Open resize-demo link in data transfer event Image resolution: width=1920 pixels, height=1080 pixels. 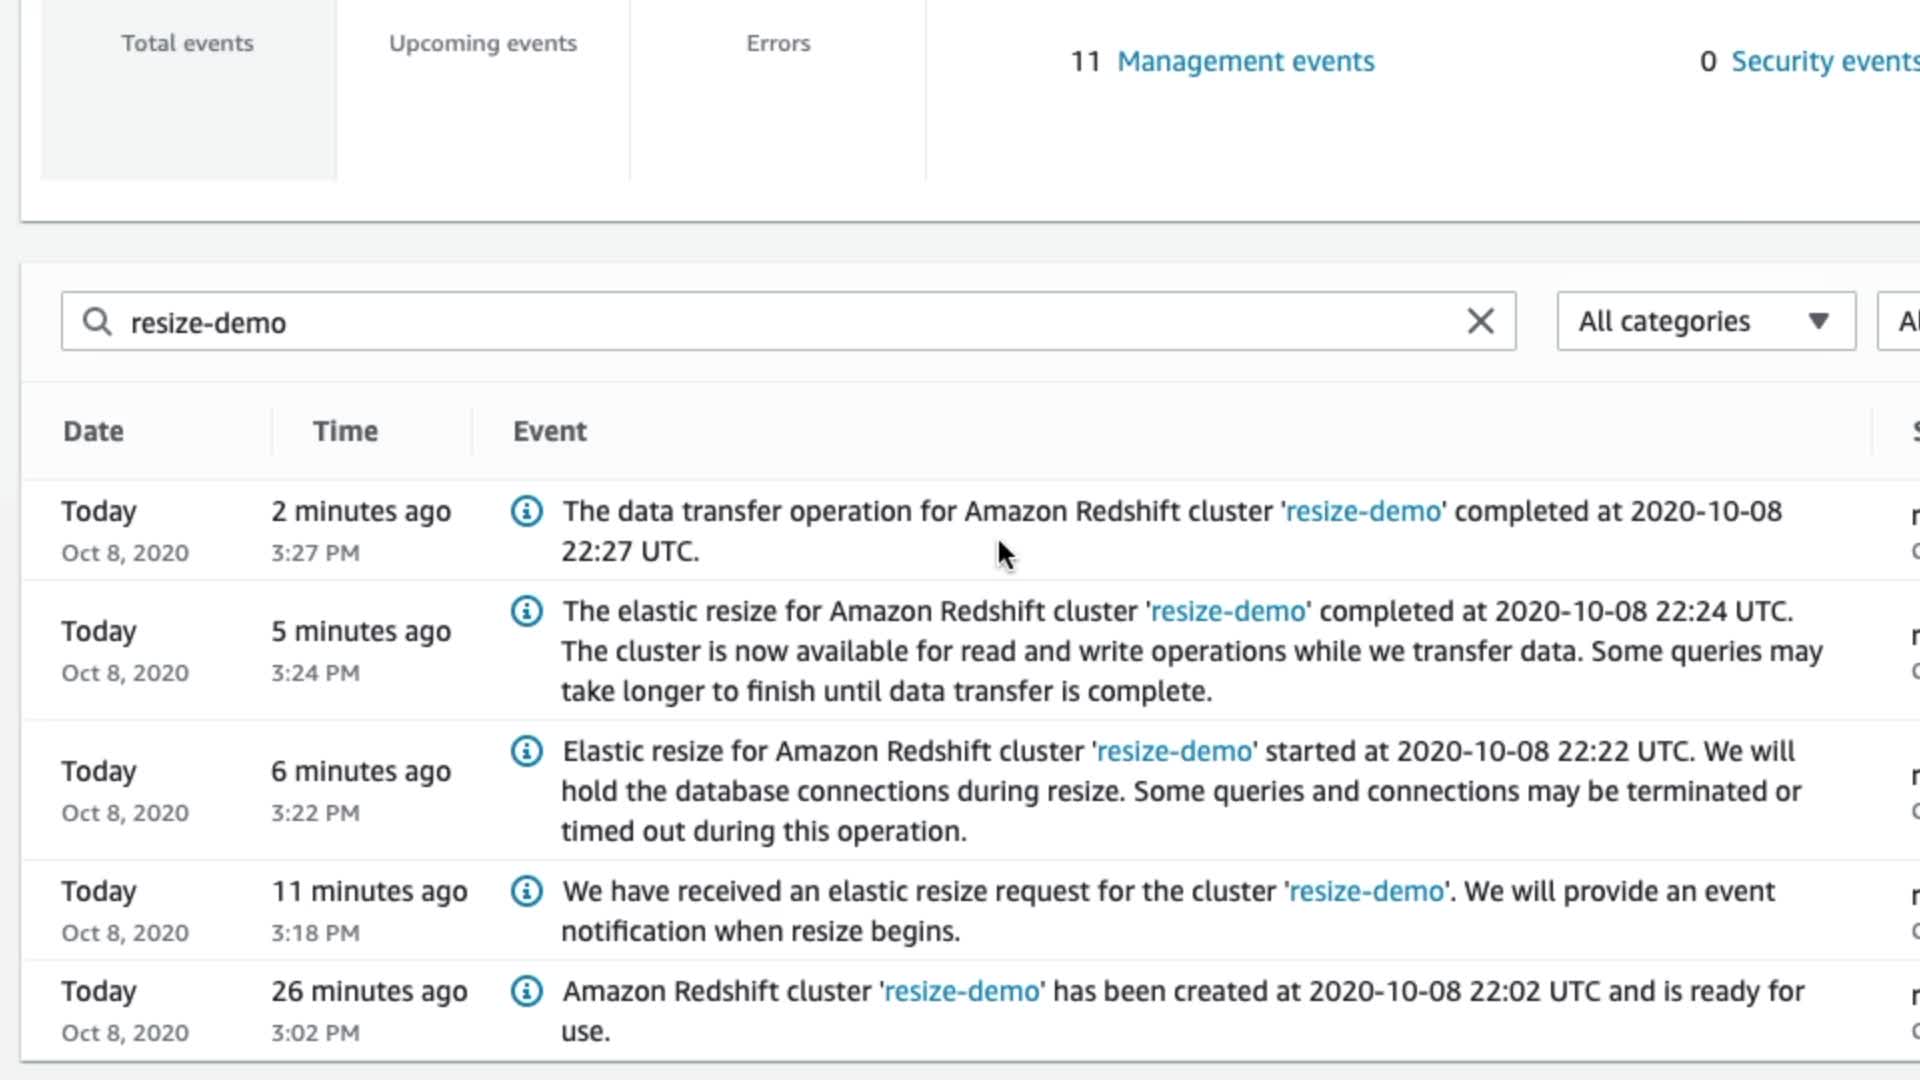(1363, 512)
